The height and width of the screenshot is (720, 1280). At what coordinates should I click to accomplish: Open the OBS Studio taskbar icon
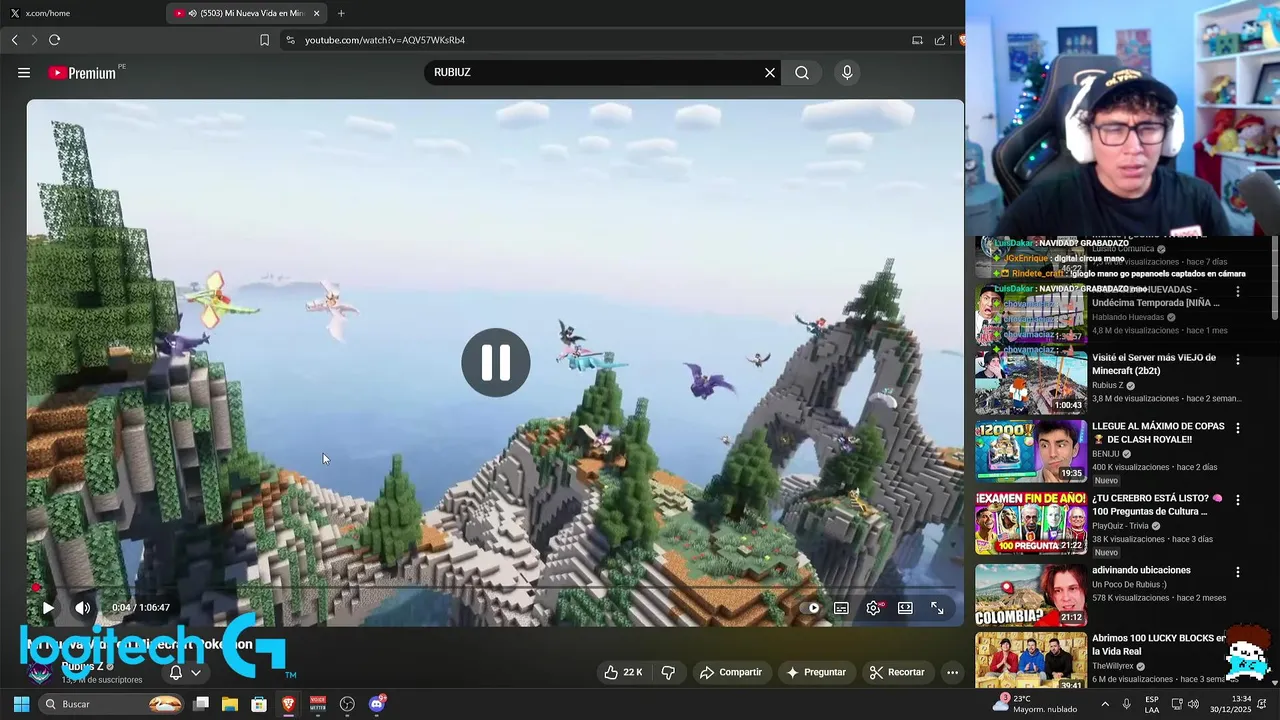[347, 704]
